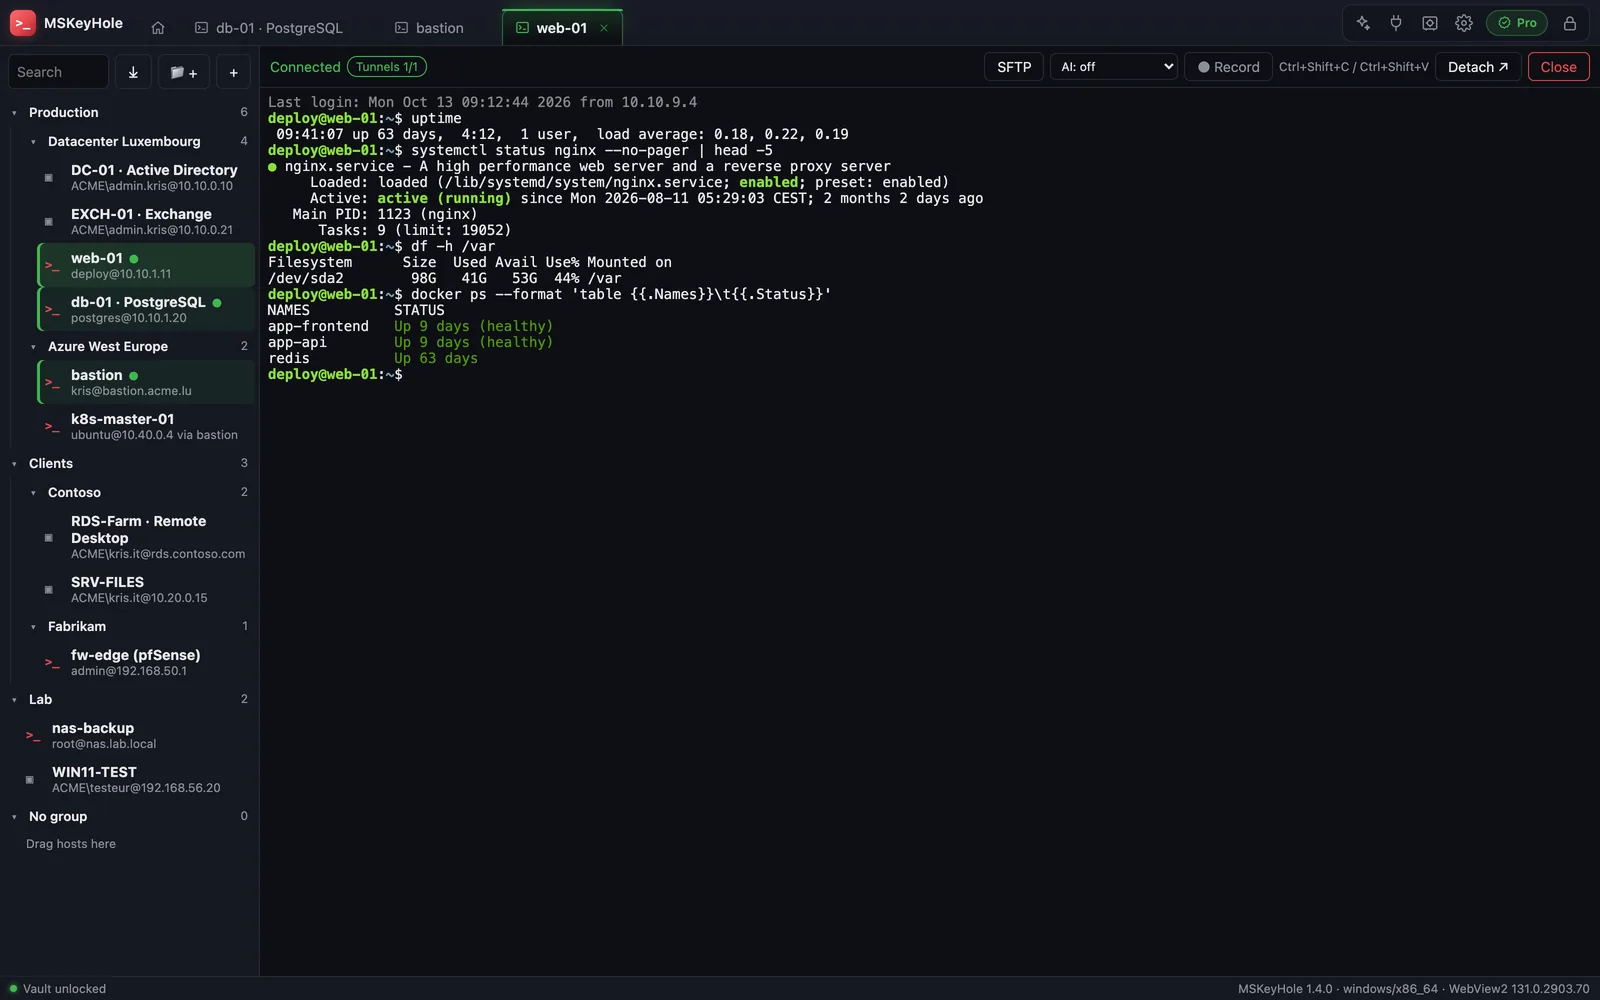
Task: Click the Connected status label
Action: click(x=305, y=67)
